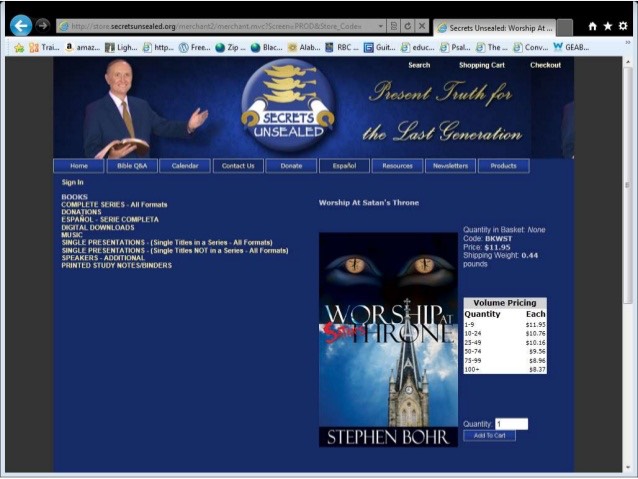Click the forward navigation arrow
Viewport: 638px width, 479px height.
click(42, 25)
